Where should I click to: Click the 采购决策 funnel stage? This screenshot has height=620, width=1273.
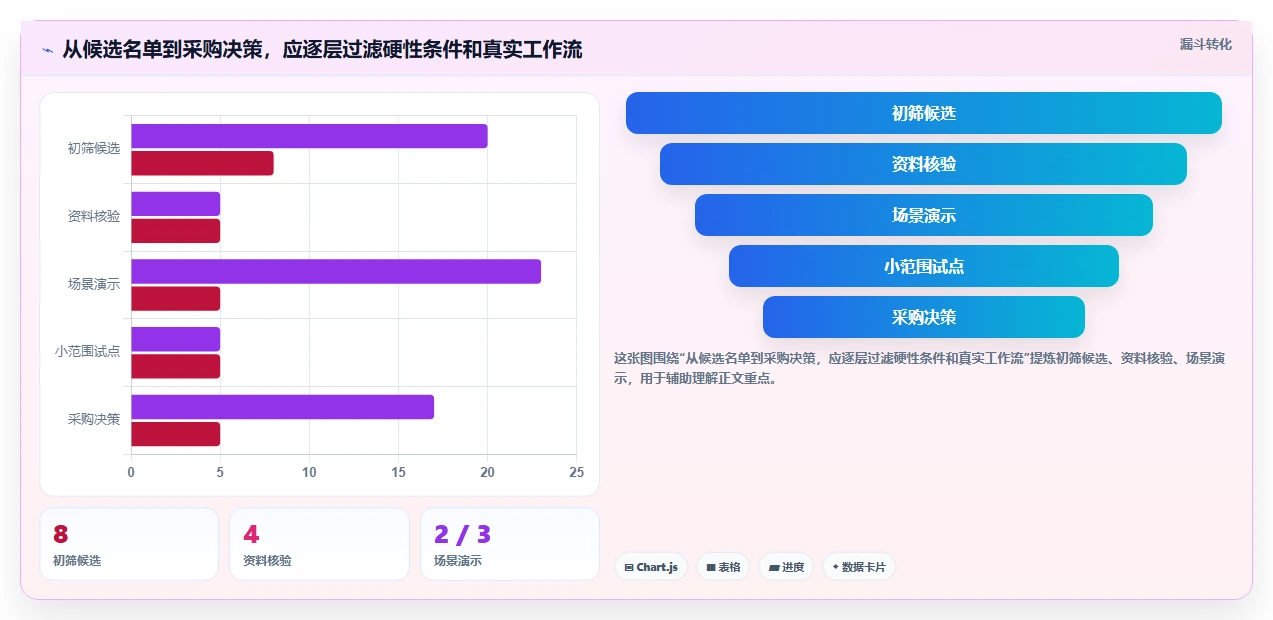[924, 317]
